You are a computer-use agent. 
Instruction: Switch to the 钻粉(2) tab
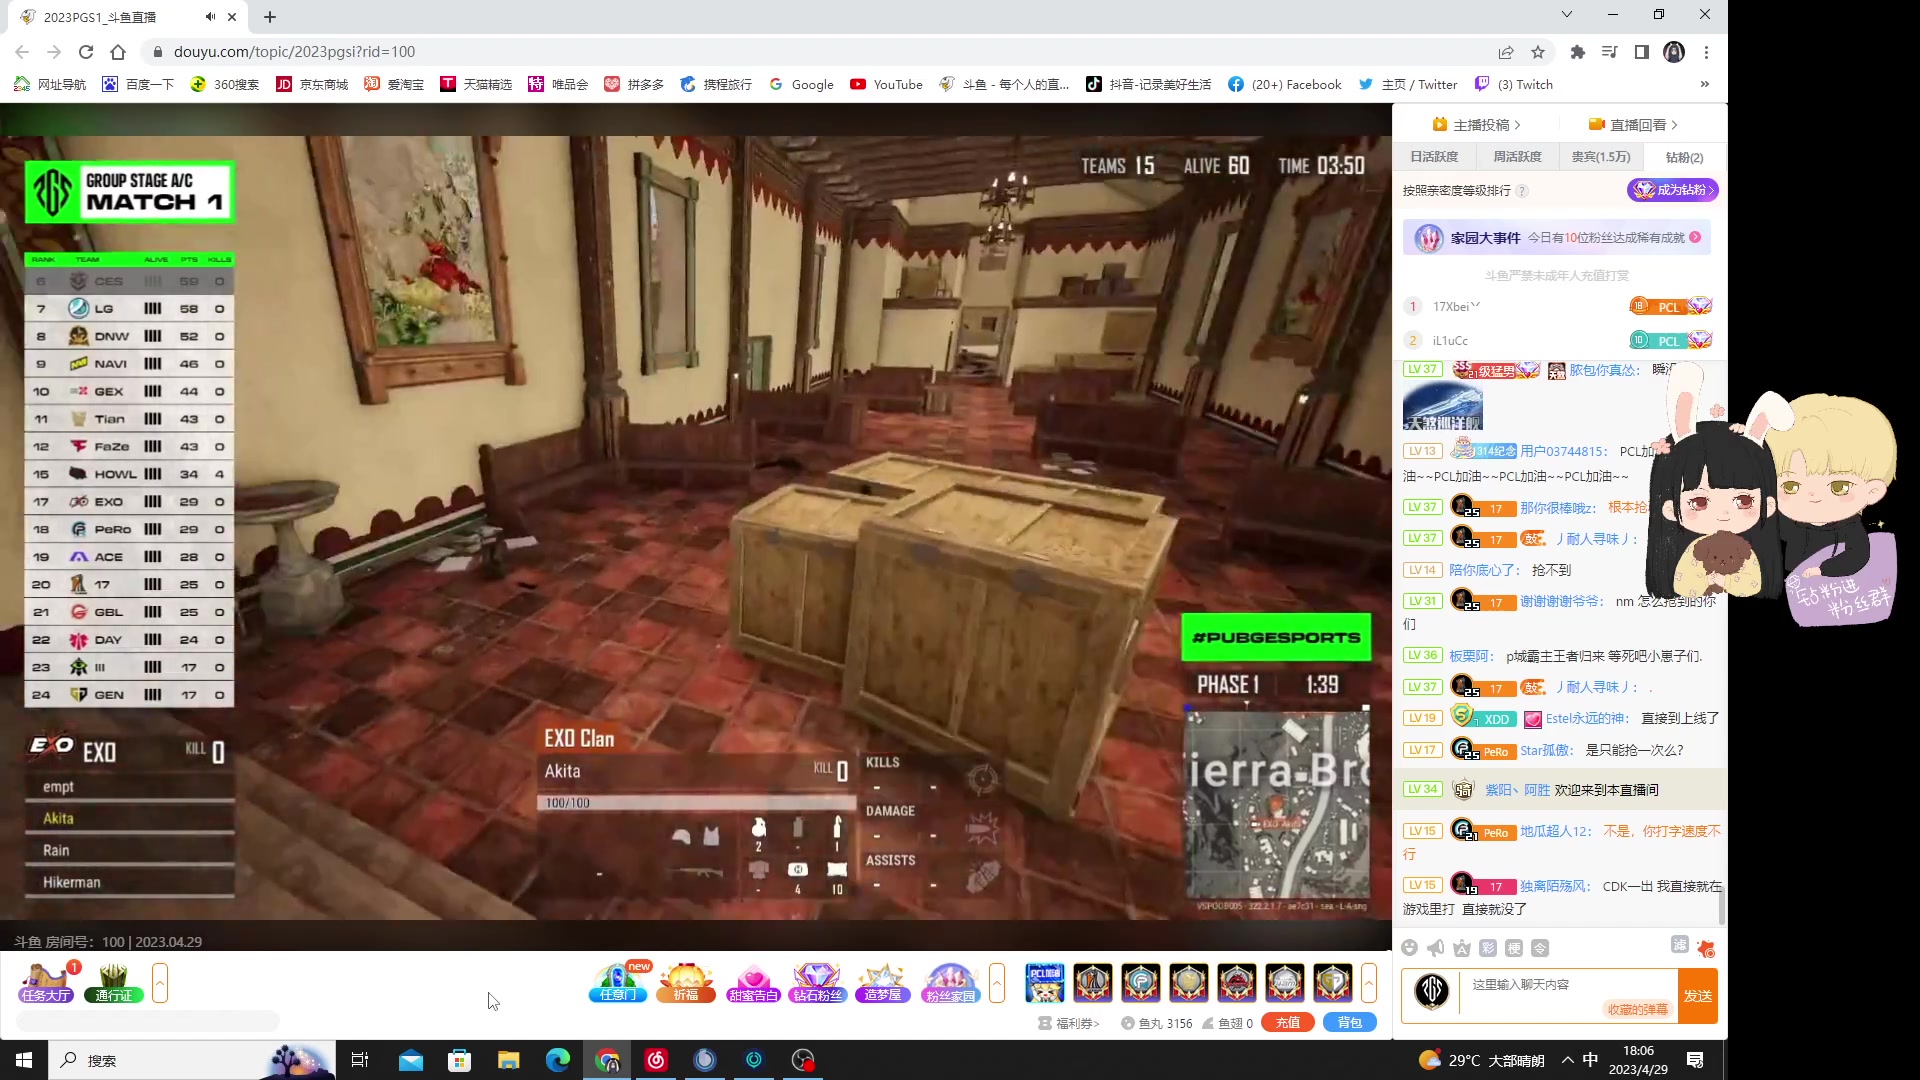[x=1684, y=157]
